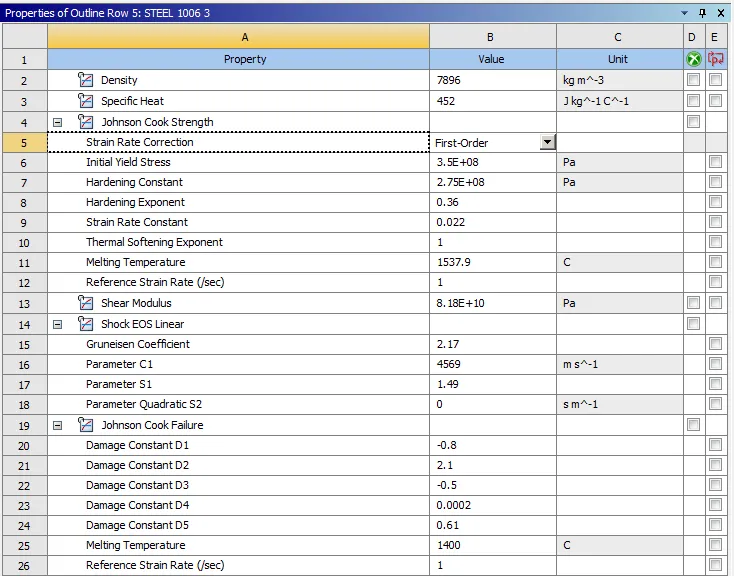Select the Strain Rate Correction row label

pos(139,142)
